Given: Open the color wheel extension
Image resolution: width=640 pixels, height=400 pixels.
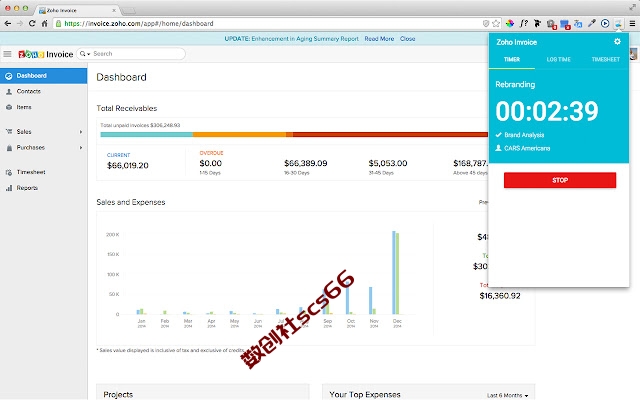Looking at the screenshot, I should (x=510, y=24).
